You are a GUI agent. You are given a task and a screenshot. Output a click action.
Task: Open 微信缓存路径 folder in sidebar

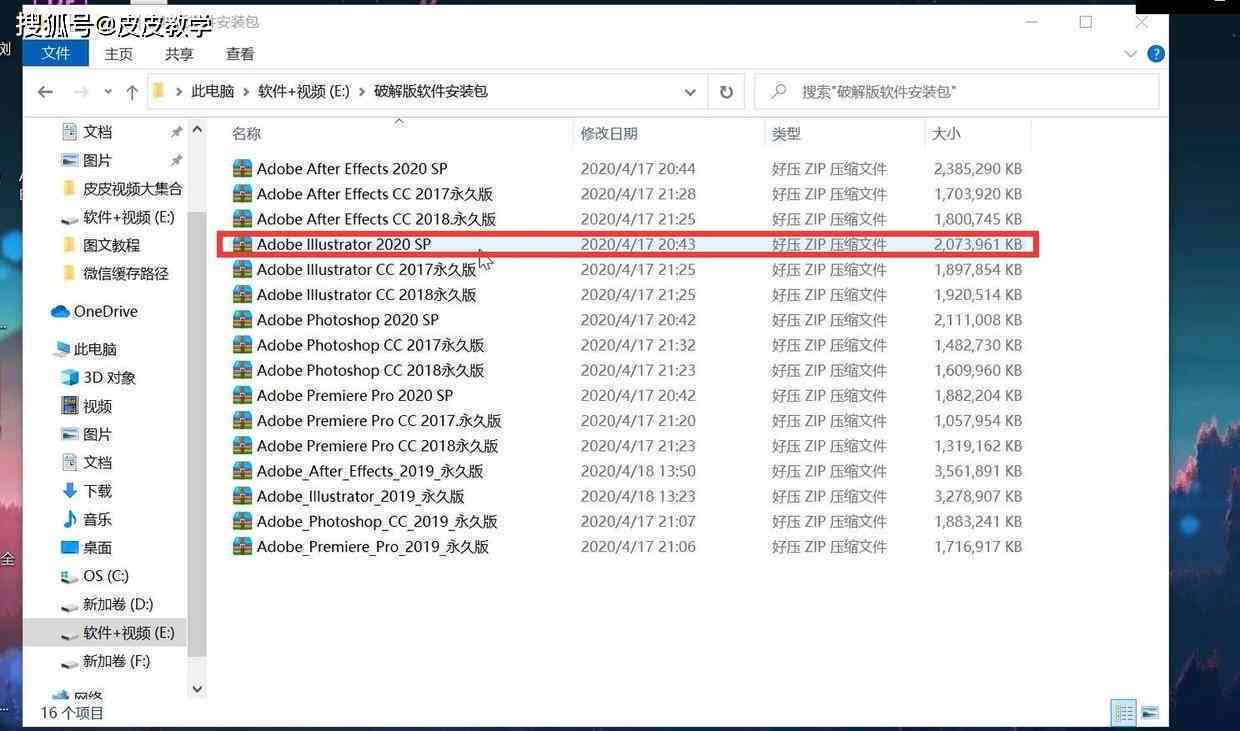125,273
